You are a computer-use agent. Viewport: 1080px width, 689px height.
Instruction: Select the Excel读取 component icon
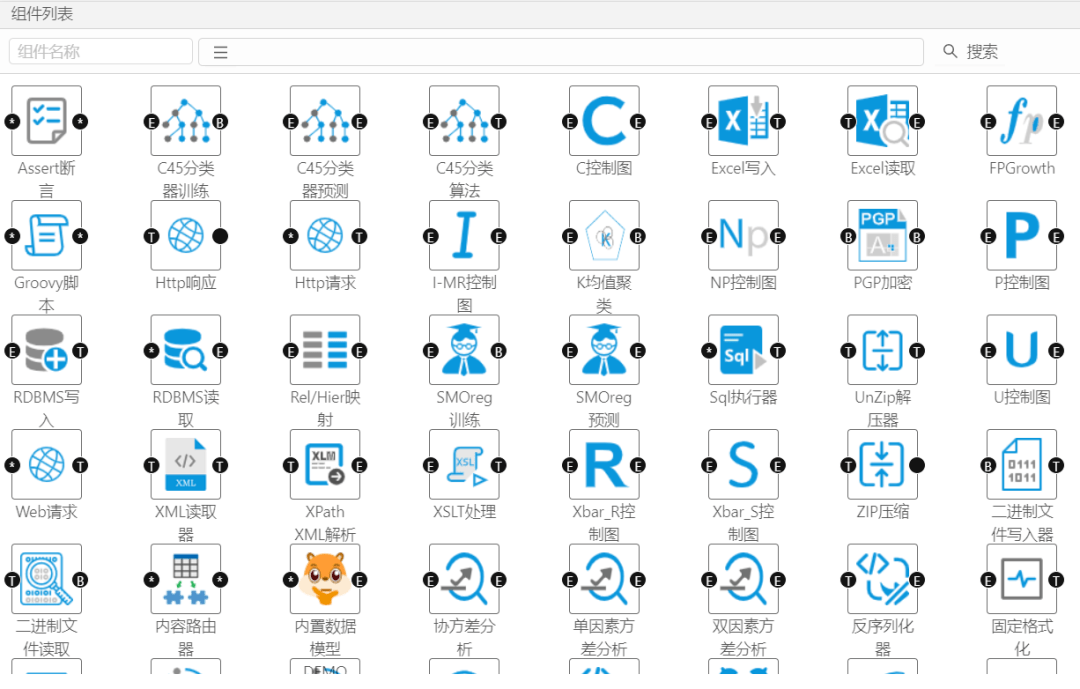[882, 121]
